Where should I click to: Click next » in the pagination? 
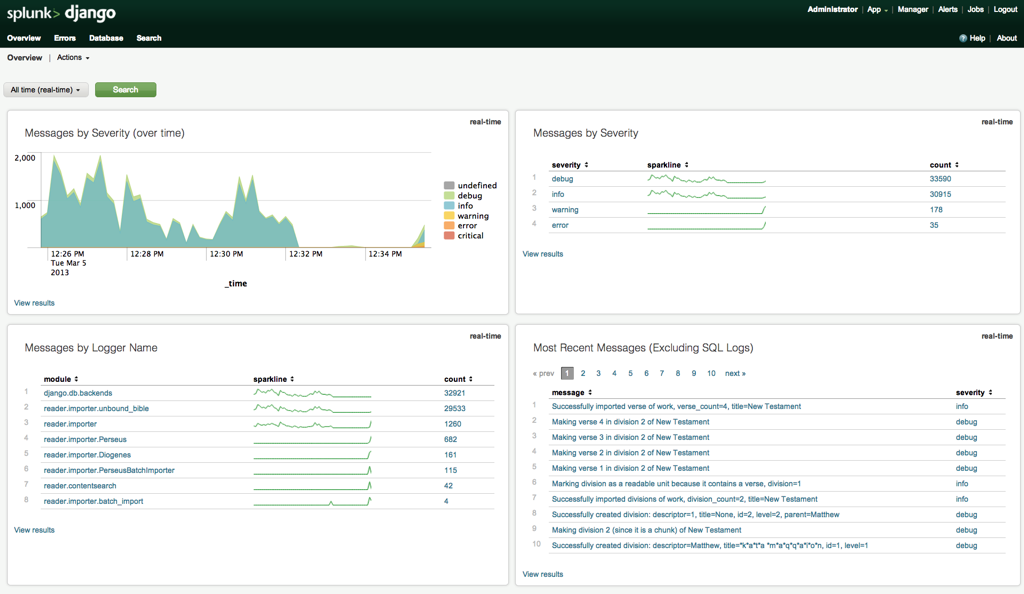[x=735, y=373]
